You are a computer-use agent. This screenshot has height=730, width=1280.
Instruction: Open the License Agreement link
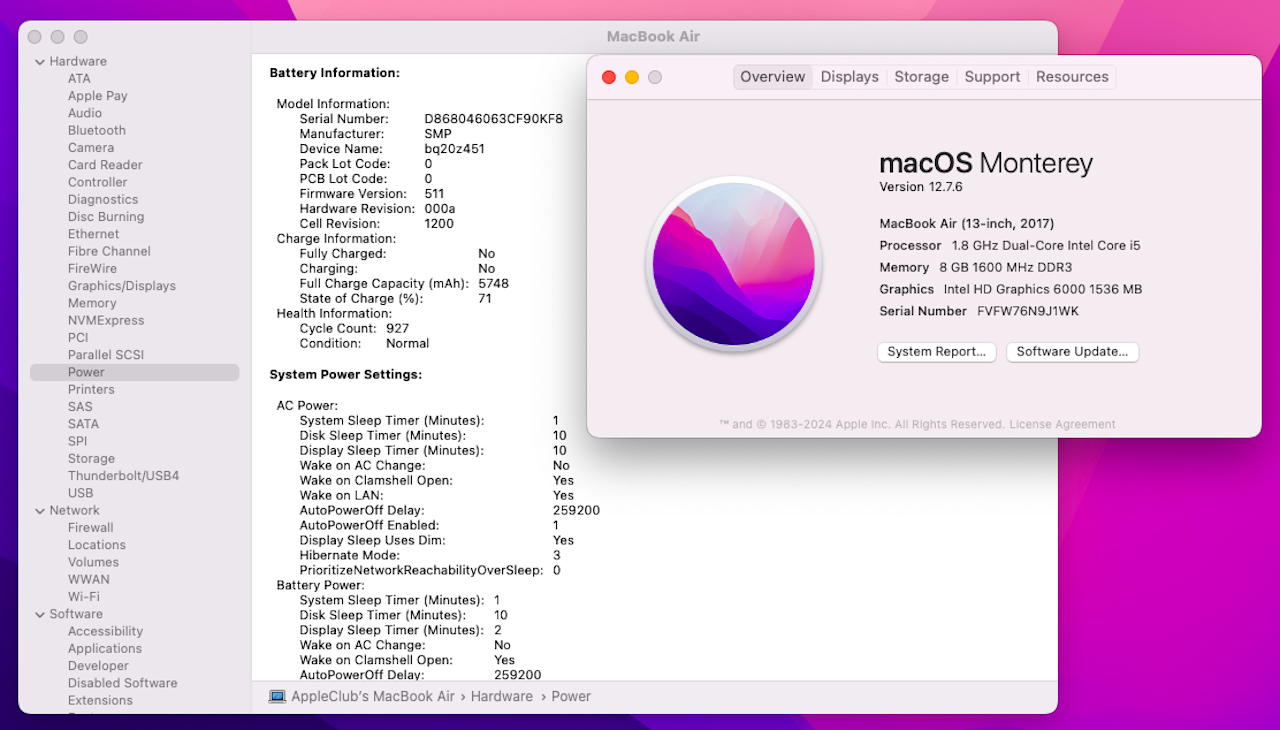[1062, 424]
